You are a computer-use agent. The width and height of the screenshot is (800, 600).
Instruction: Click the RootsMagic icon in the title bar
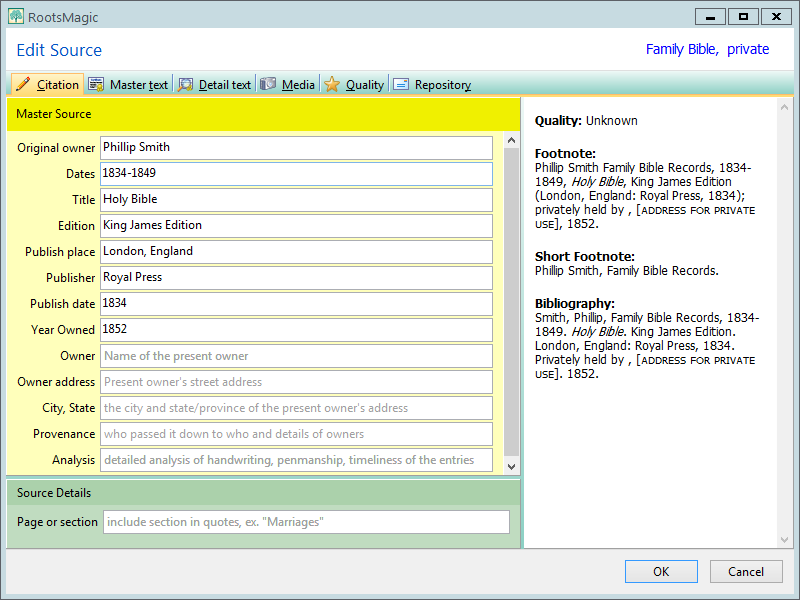pyautogui.click(x=15, y=16)
